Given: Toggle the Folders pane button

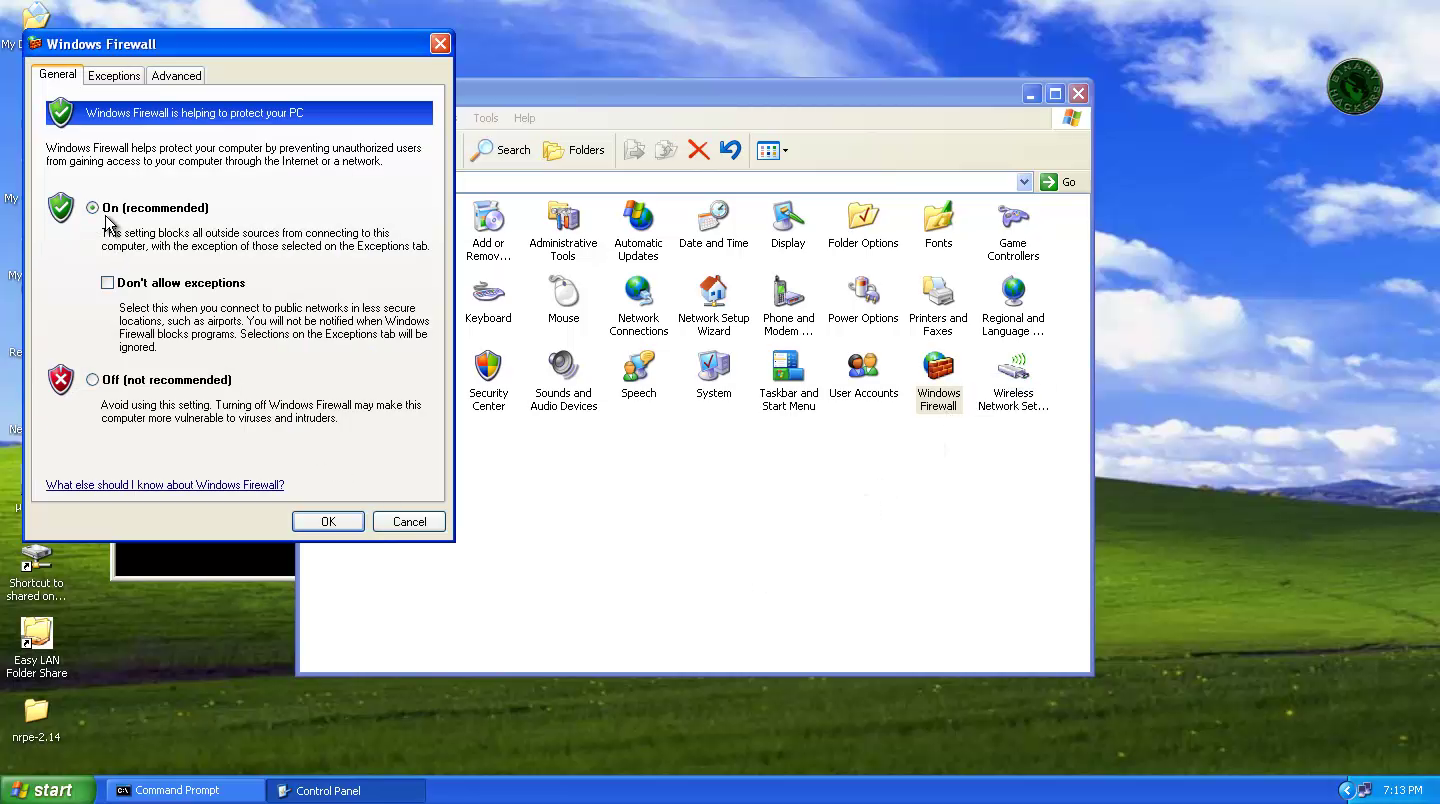Looking at the screenshot, I should click(574, 150).
